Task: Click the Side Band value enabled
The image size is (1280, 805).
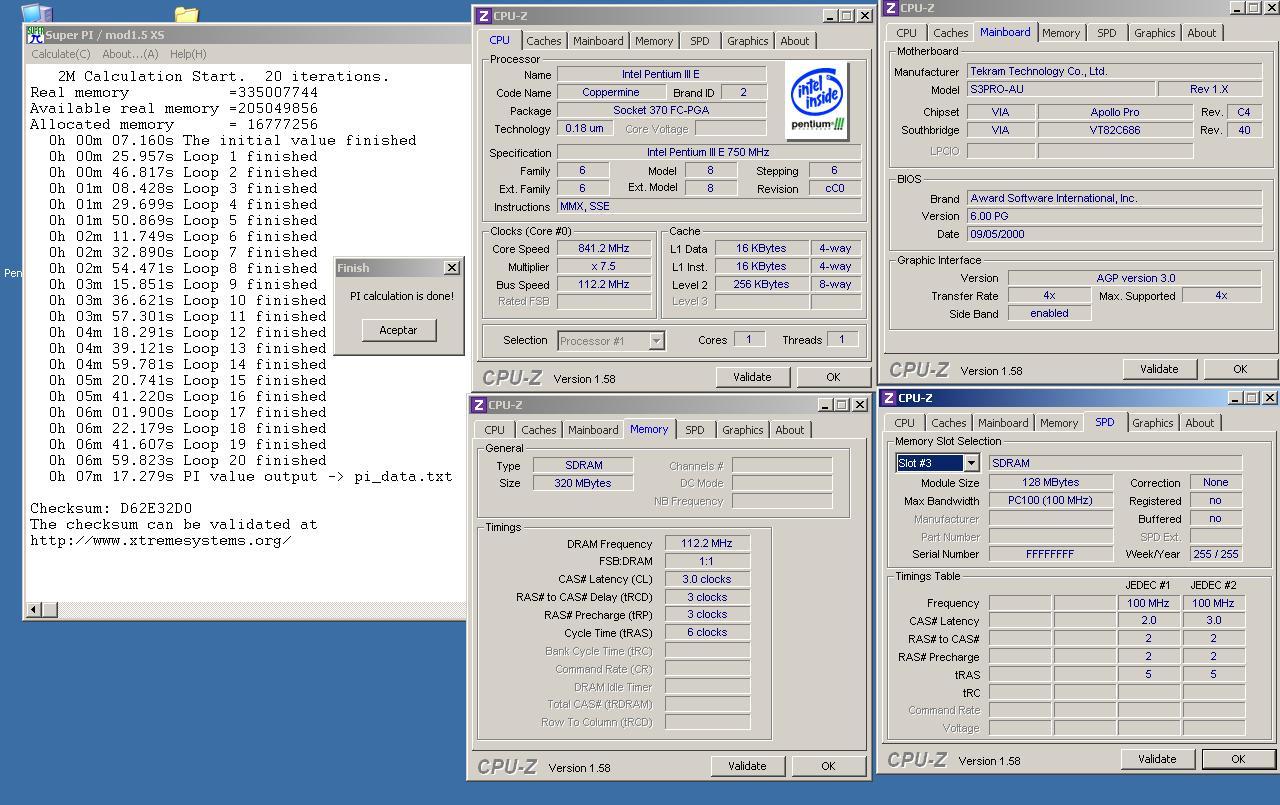Action: (1049, 314)
